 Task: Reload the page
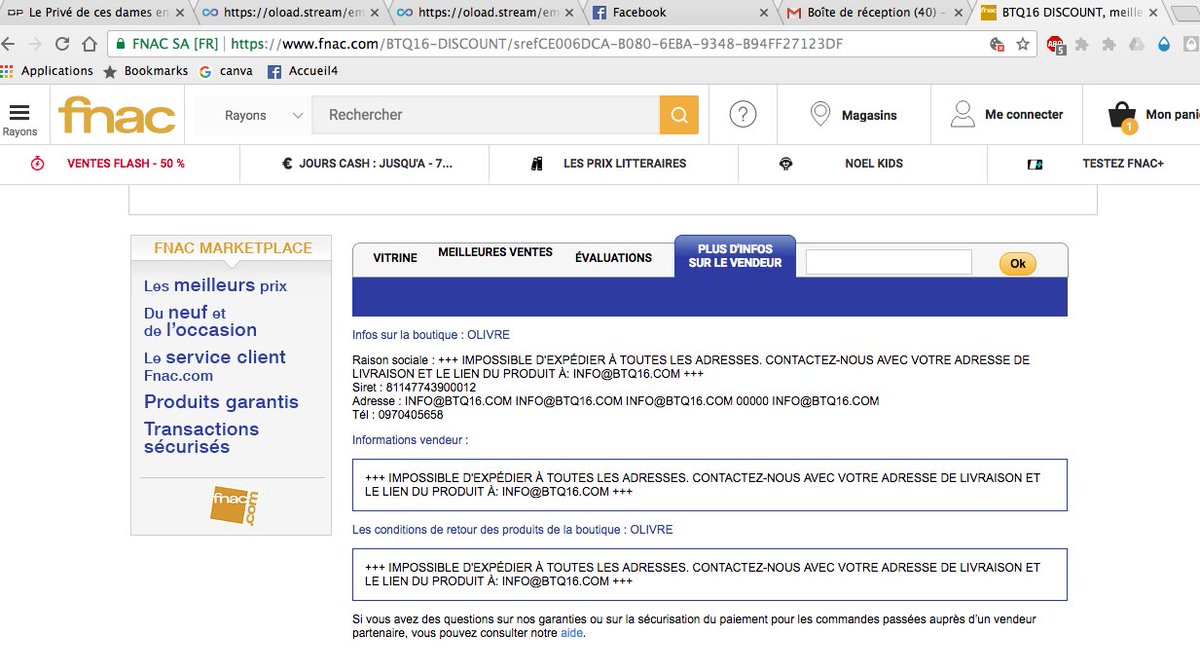pyautogui.click(x=62, y=44)
